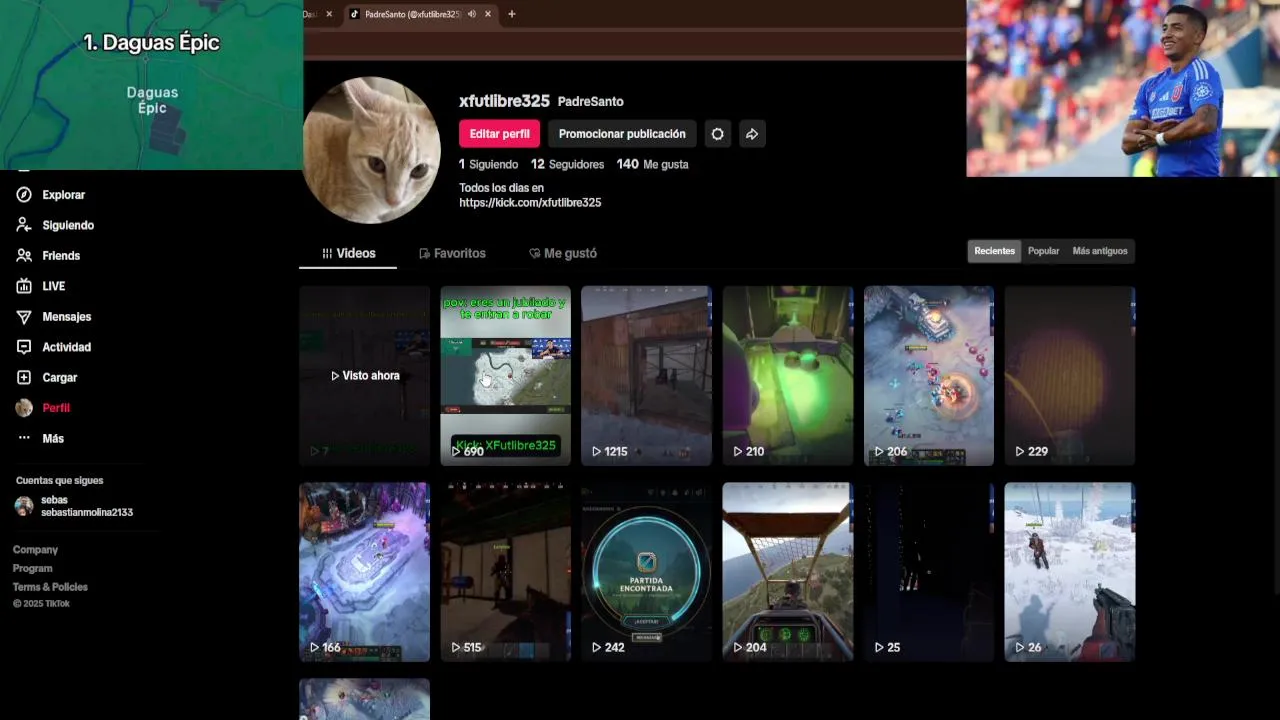Open the video with 690 views

pyautogui.click(x=506, y=376)
